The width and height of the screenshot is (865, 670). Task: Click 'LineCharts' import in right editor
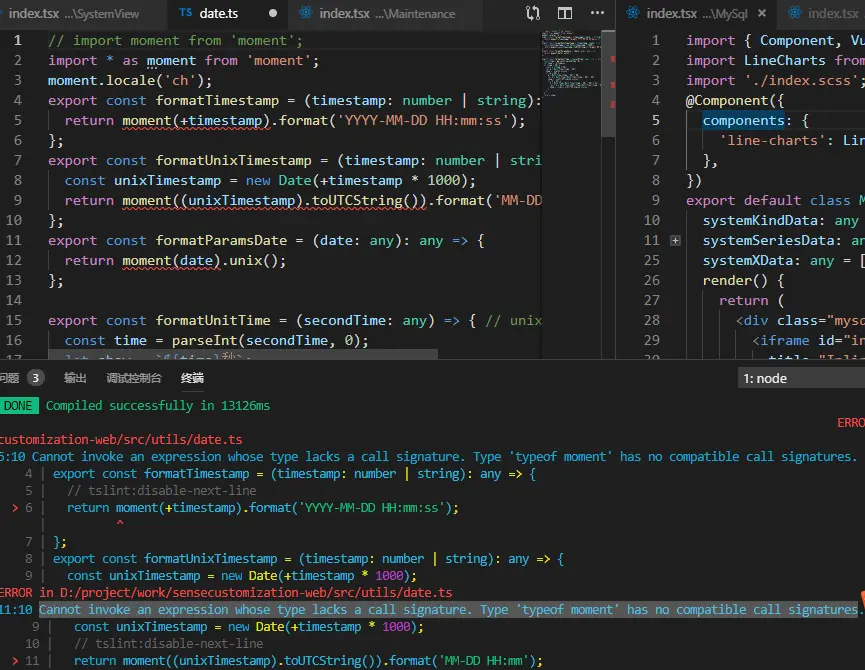[x=784, y=60]
